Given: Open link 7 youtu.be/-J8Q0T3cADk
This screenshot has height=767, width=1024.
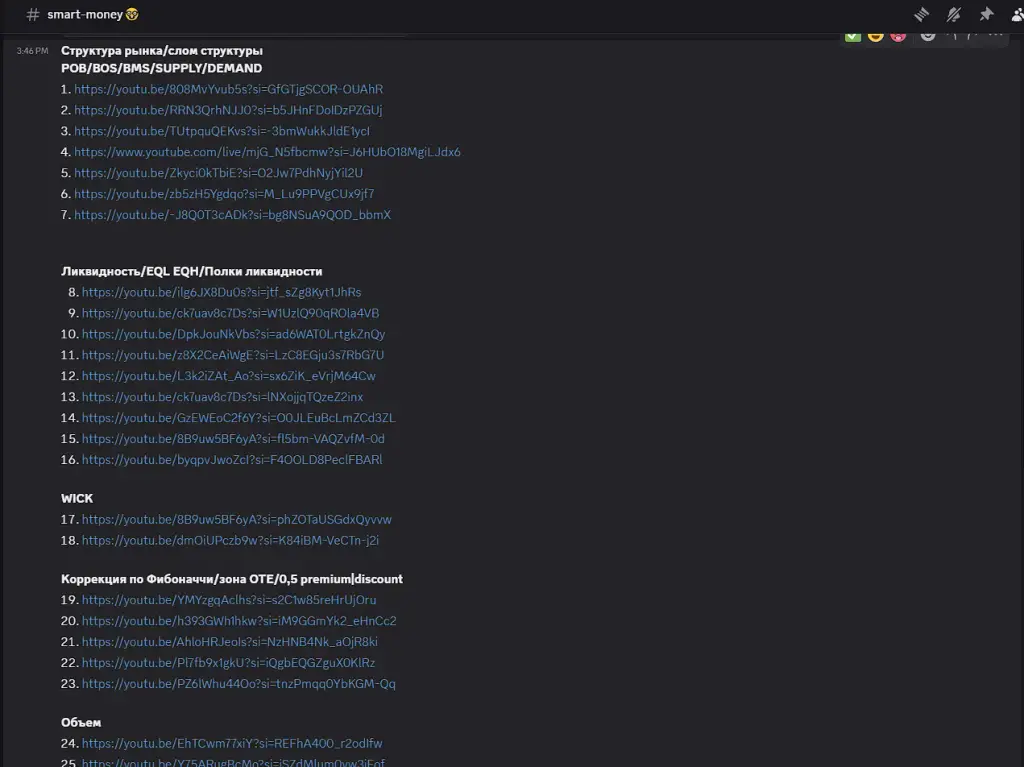Looking at the screenshot, I should click(232, 214).
